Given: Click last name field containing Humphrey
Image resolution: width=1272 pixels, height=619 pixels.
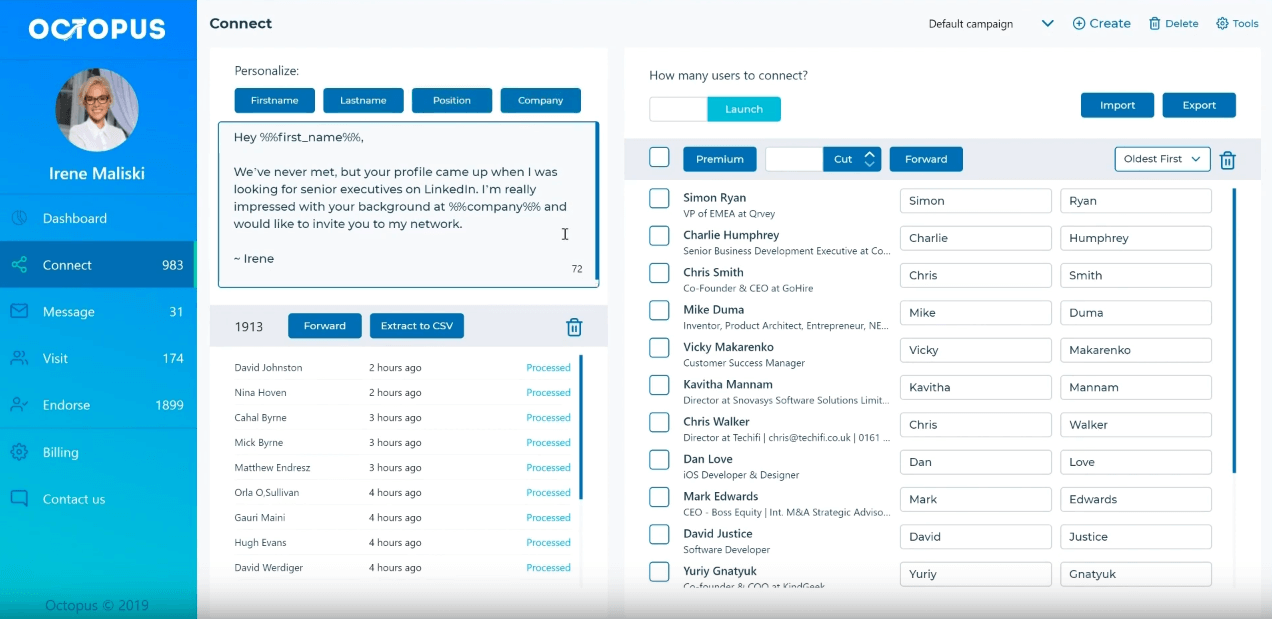Looking at the screenshot, I should click(x=1136, y=238).
